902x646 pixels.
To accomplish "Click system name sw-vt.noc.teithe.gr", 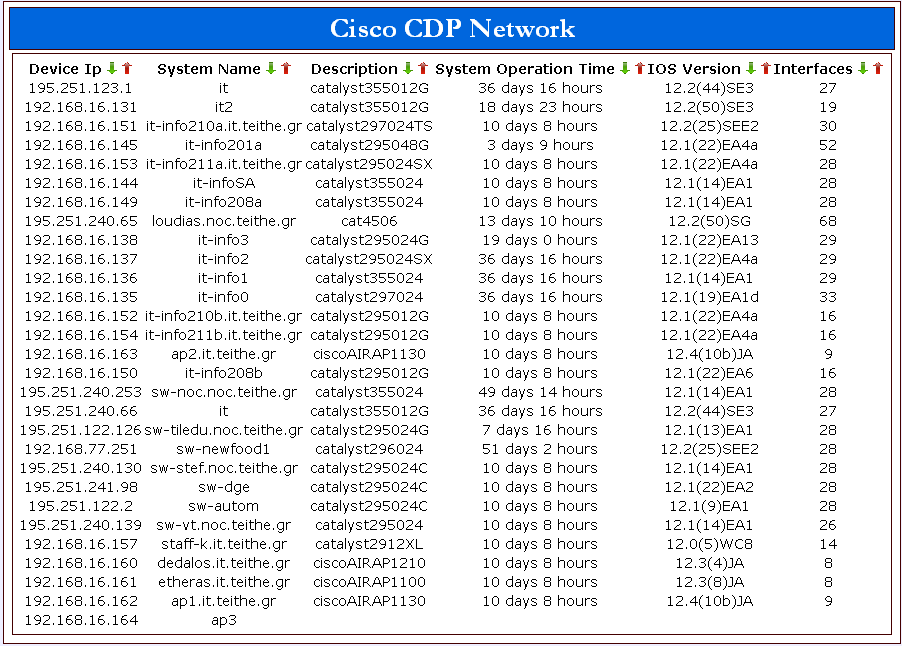I will [223, 525].
